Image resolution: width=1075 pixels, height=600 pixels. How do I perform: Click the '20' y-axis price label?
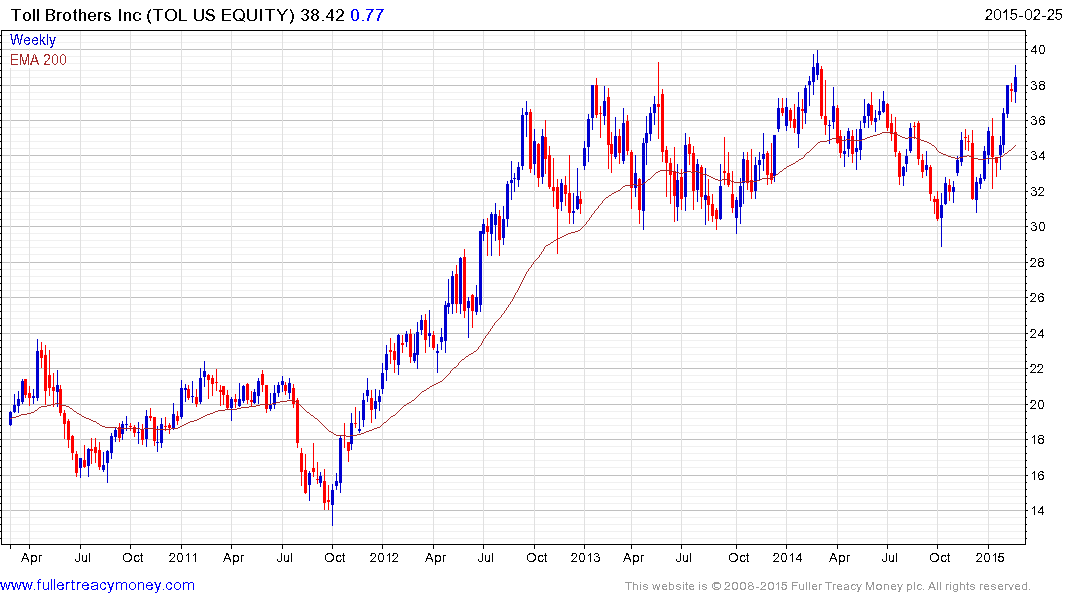pyautogui.click(x=1038, y=405)
